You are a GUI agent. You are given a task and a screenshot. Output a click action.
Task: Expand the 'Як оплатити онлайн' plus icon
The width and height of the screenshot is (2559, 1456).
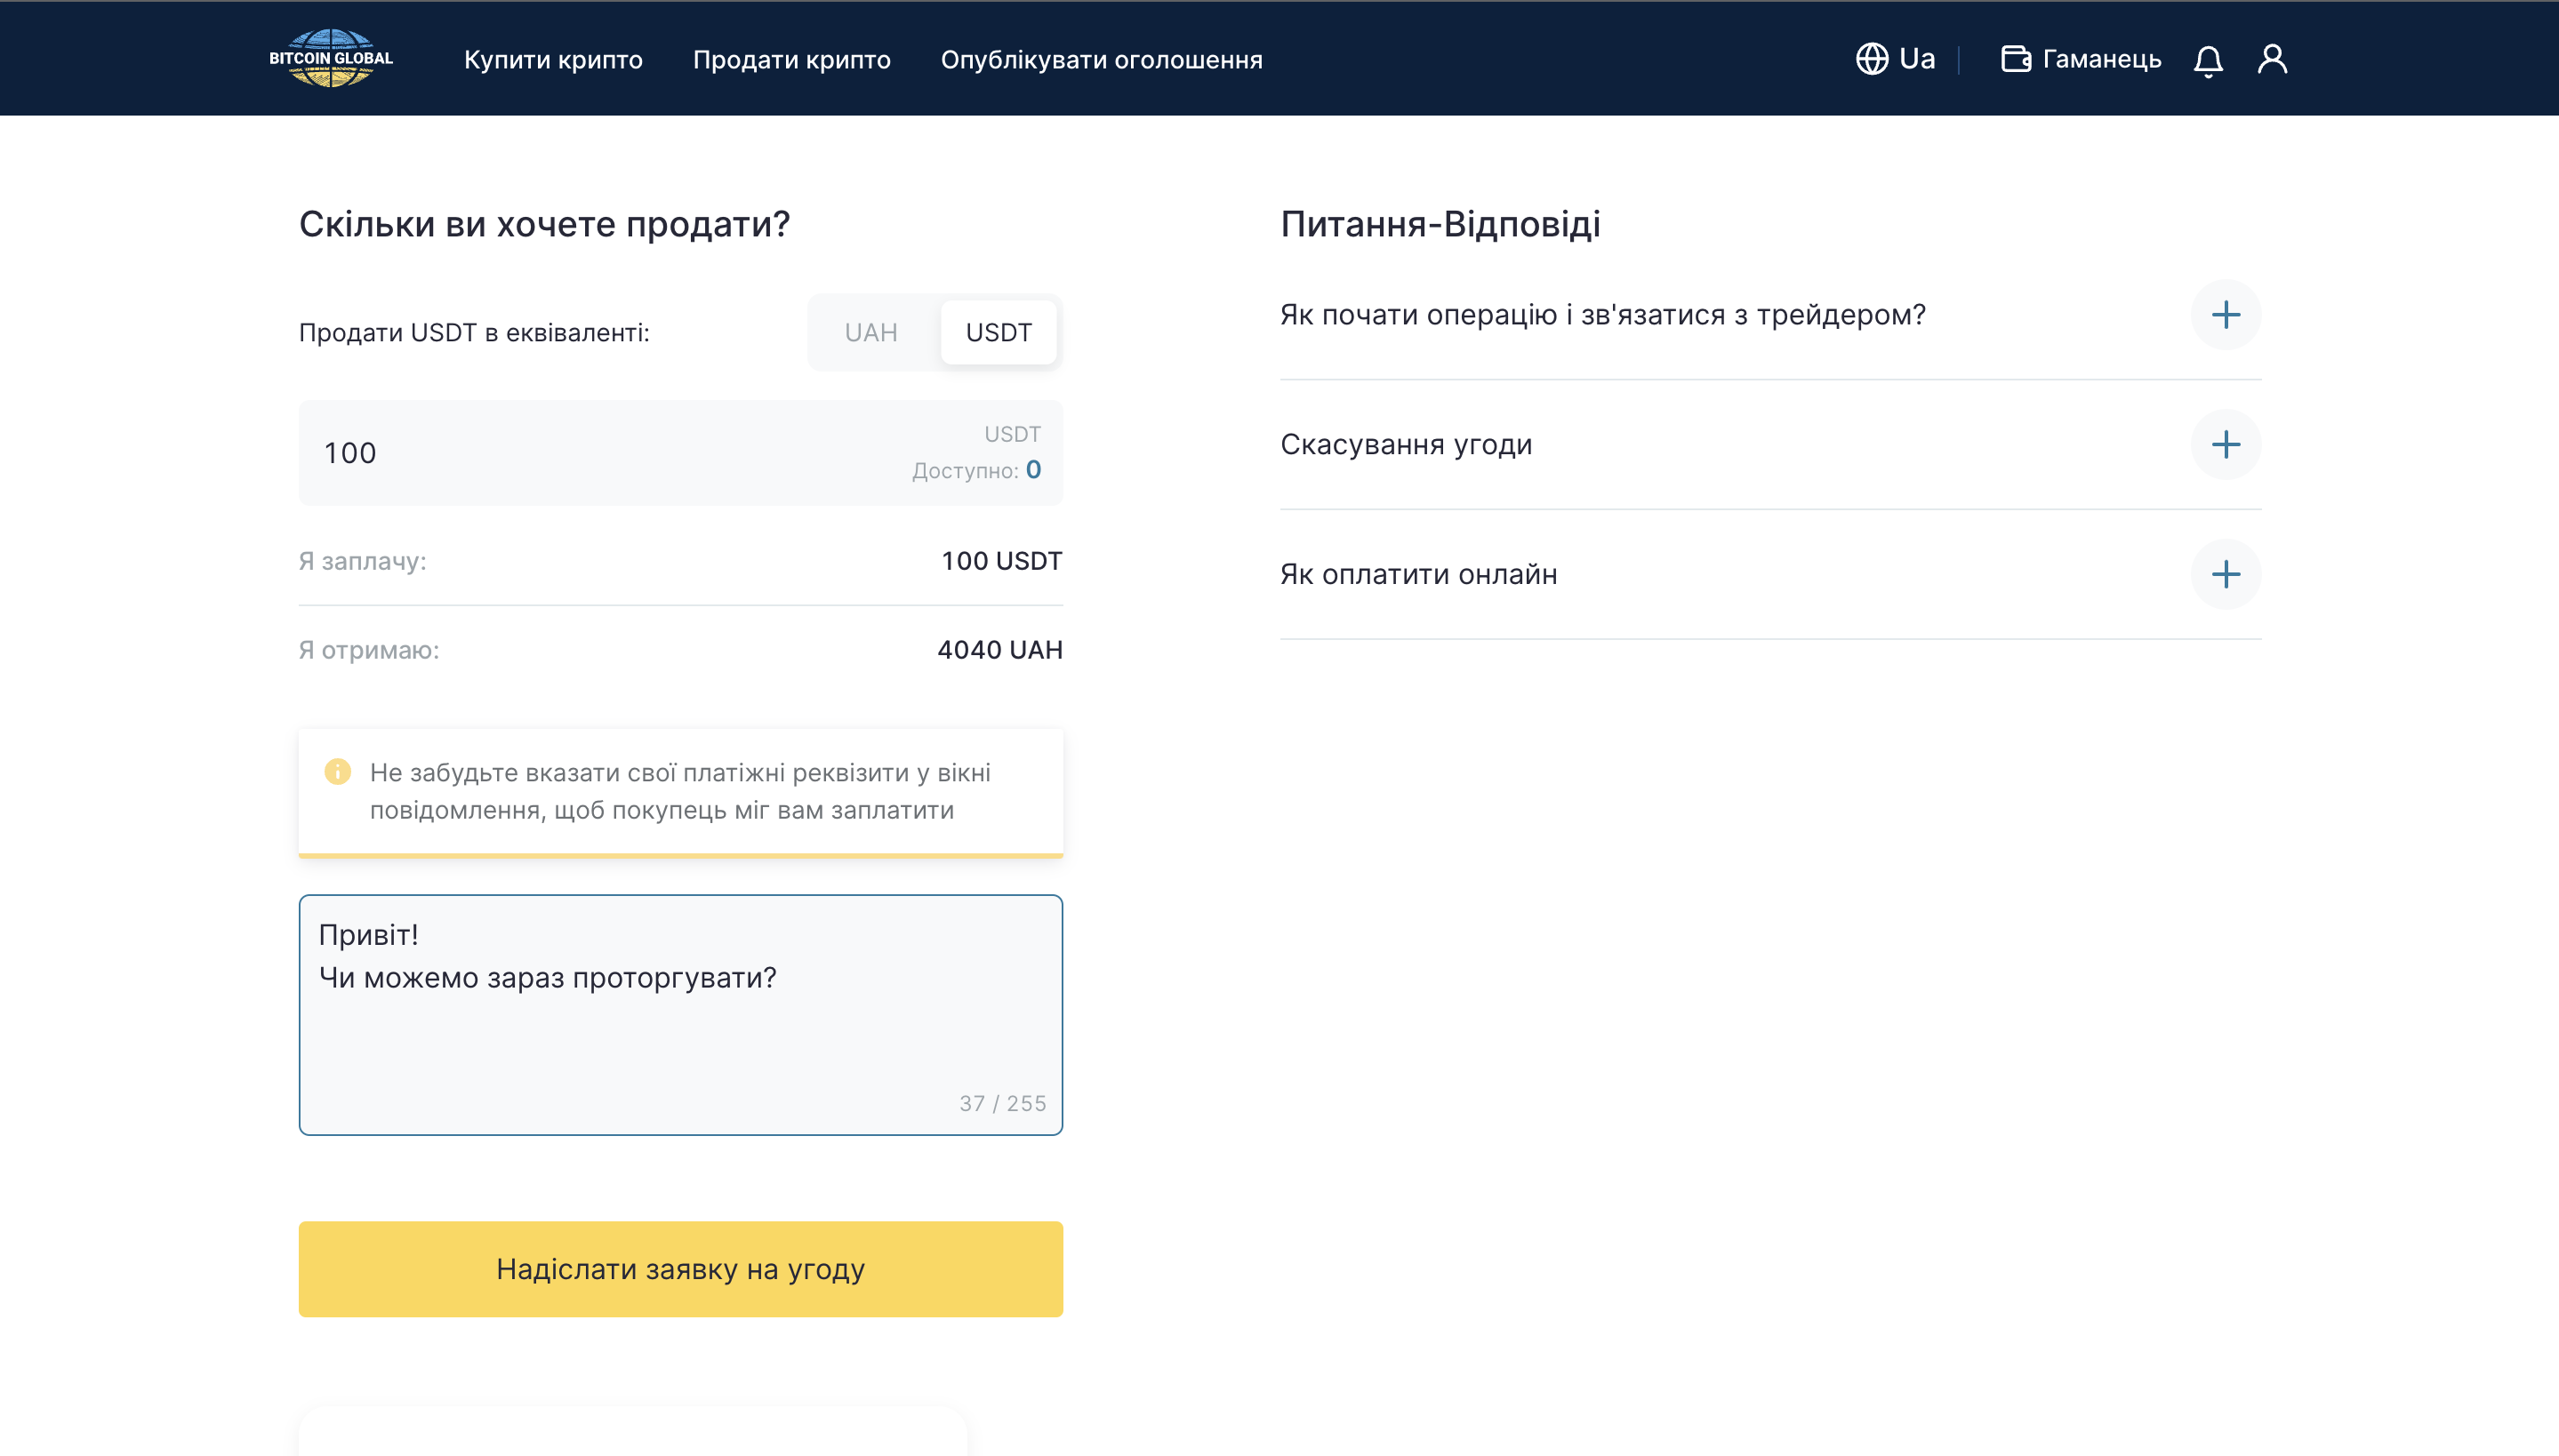click(x=2226, y=575)
